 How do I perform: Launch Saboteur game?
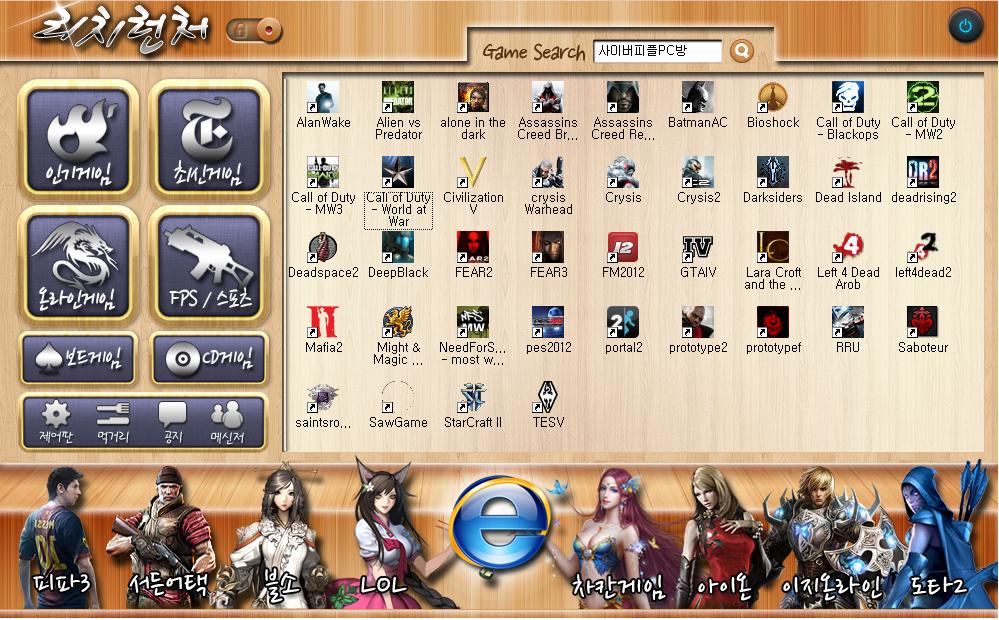[x=923, y=330]
